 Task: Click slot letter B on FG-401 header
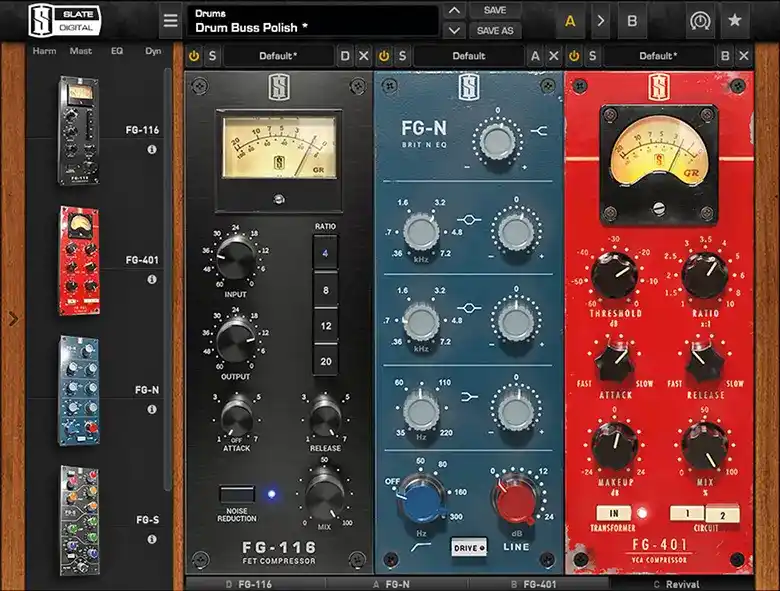coord(725,56)
